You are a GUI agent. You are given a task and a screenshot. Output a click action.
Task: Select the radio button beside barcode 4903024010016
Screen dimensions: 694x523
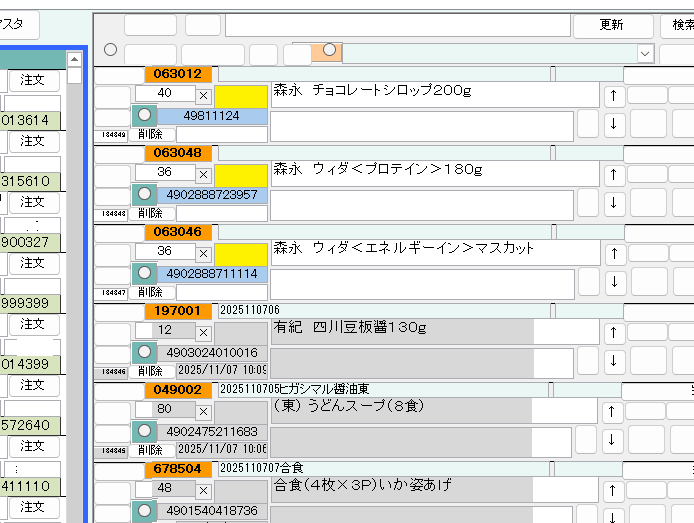click(144, 352)
